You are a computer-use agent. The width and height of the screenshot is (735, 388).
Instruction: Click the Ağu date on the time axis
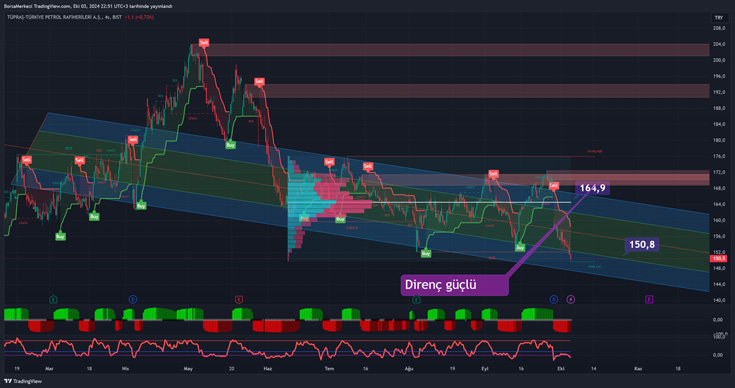pos(409,369)
